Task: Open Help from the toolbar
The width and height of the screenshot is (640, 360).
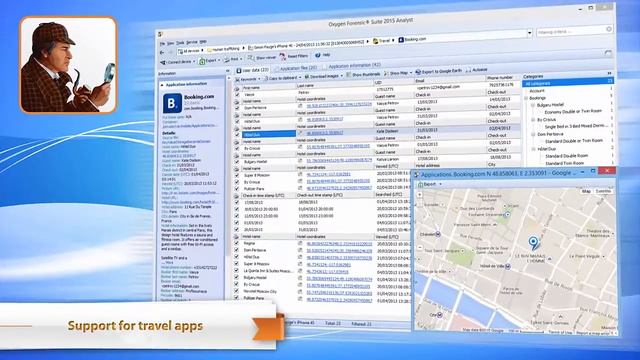Action: point(322,55)
